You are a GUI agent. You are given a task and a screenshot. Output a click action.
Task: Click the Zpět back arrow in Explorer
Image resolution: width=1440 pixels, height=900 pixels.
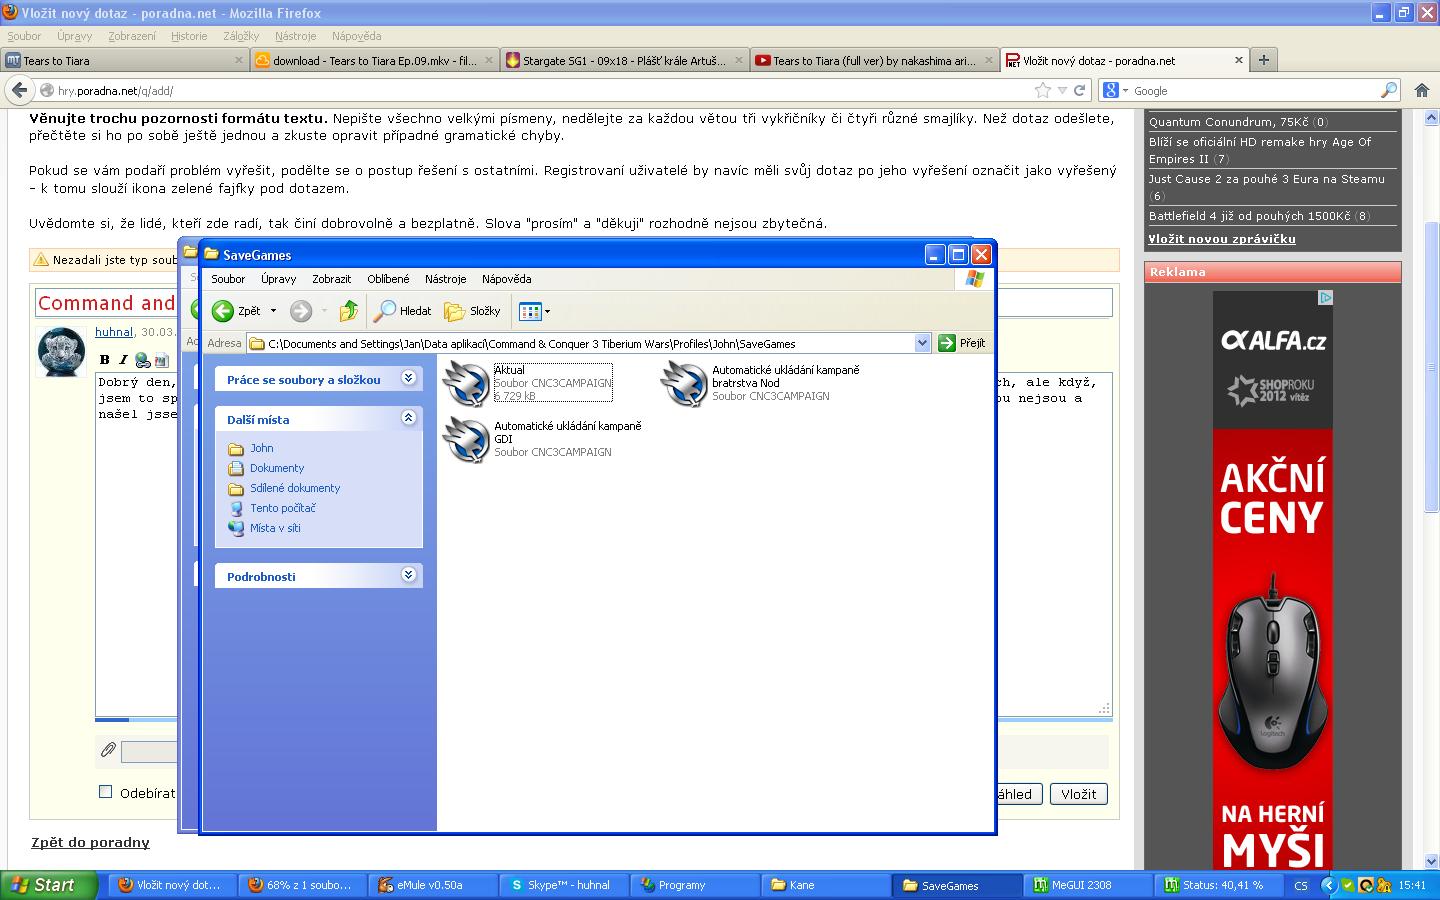tap(224, 311)
